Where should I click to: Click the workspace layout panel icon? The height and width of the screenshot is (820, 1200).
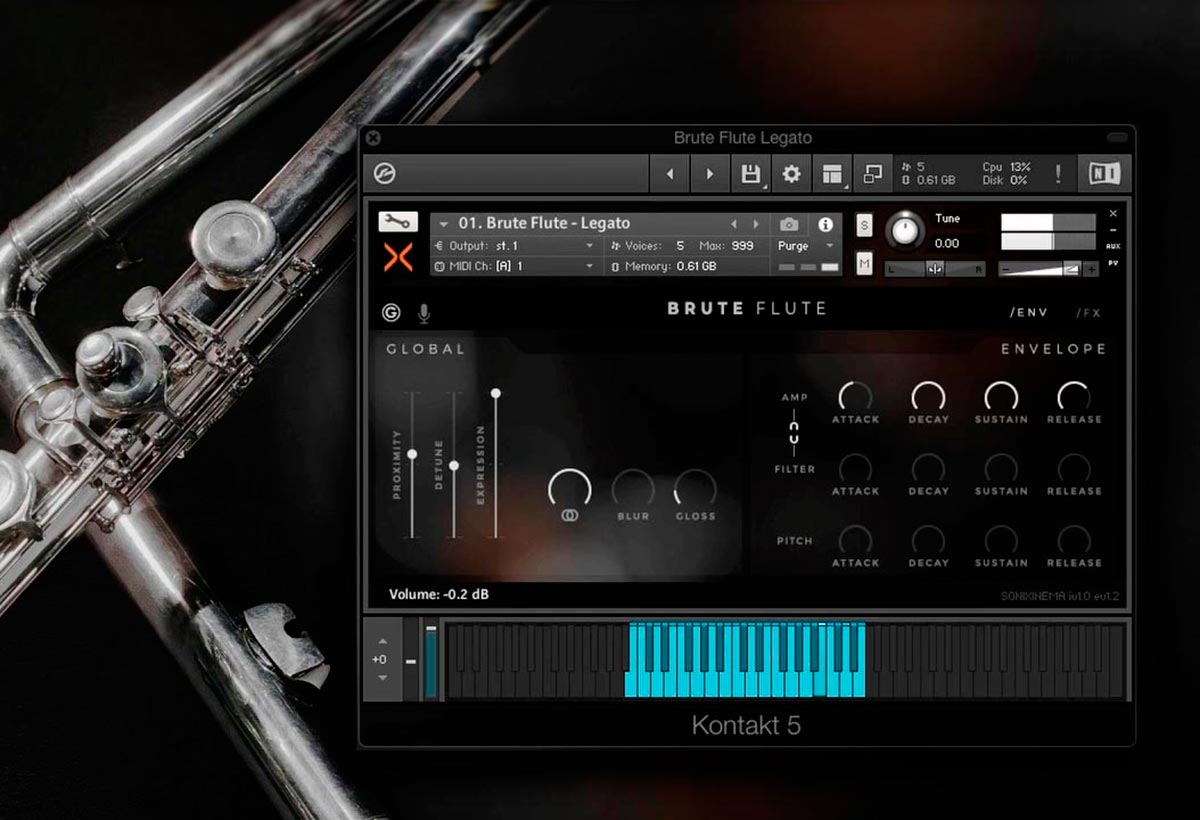(x=832, y=174)
